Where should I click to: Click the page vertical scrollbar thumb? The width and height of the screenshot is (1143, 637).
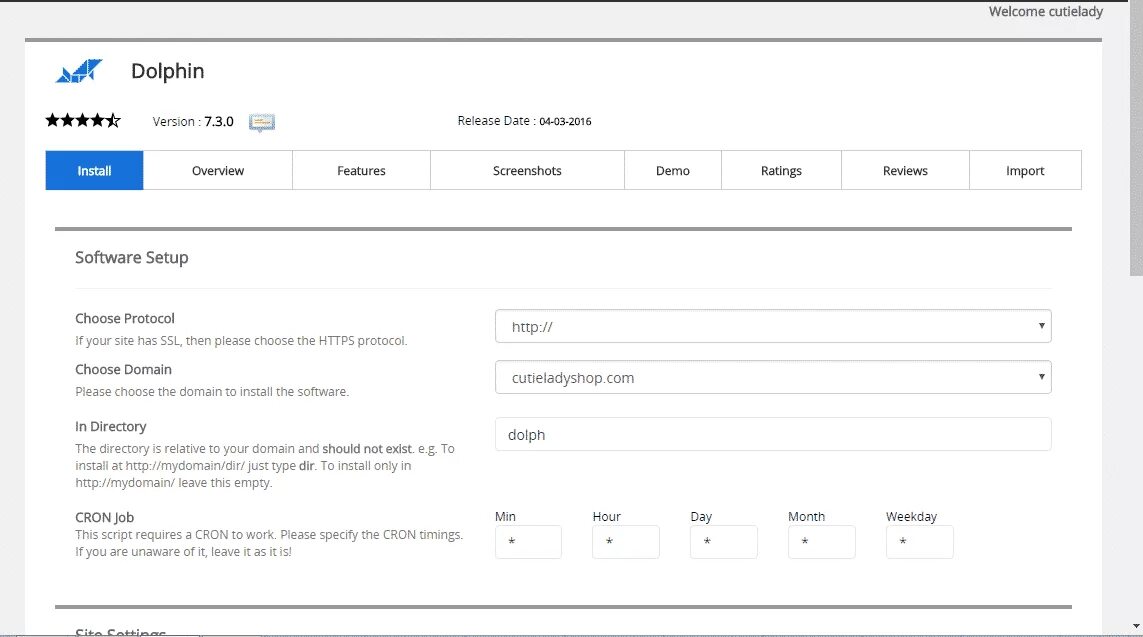pos(1136,138)
